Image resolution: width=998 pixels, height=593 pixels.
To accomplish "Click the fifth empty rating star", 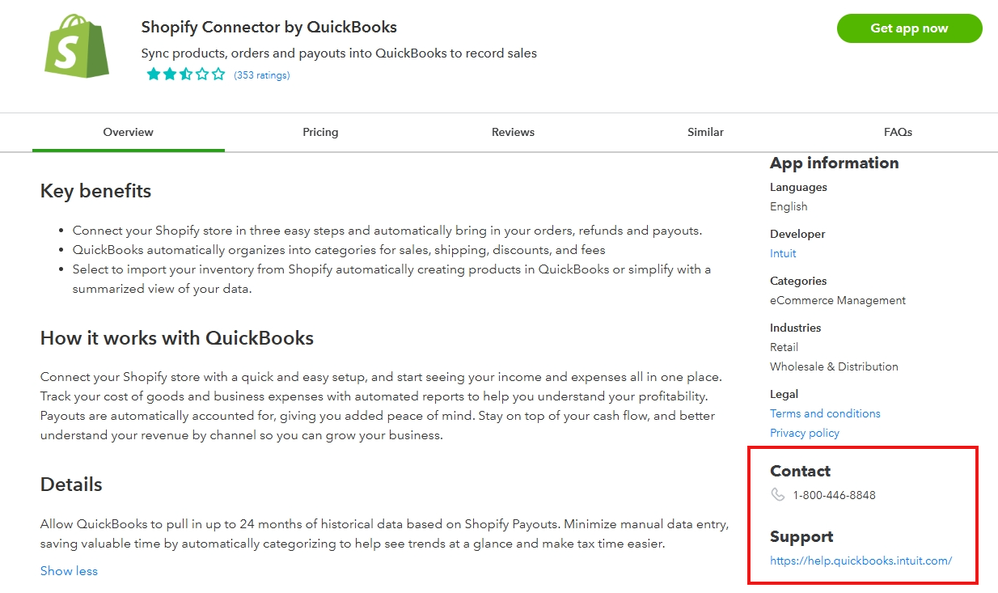I will (x=219, y=75).
